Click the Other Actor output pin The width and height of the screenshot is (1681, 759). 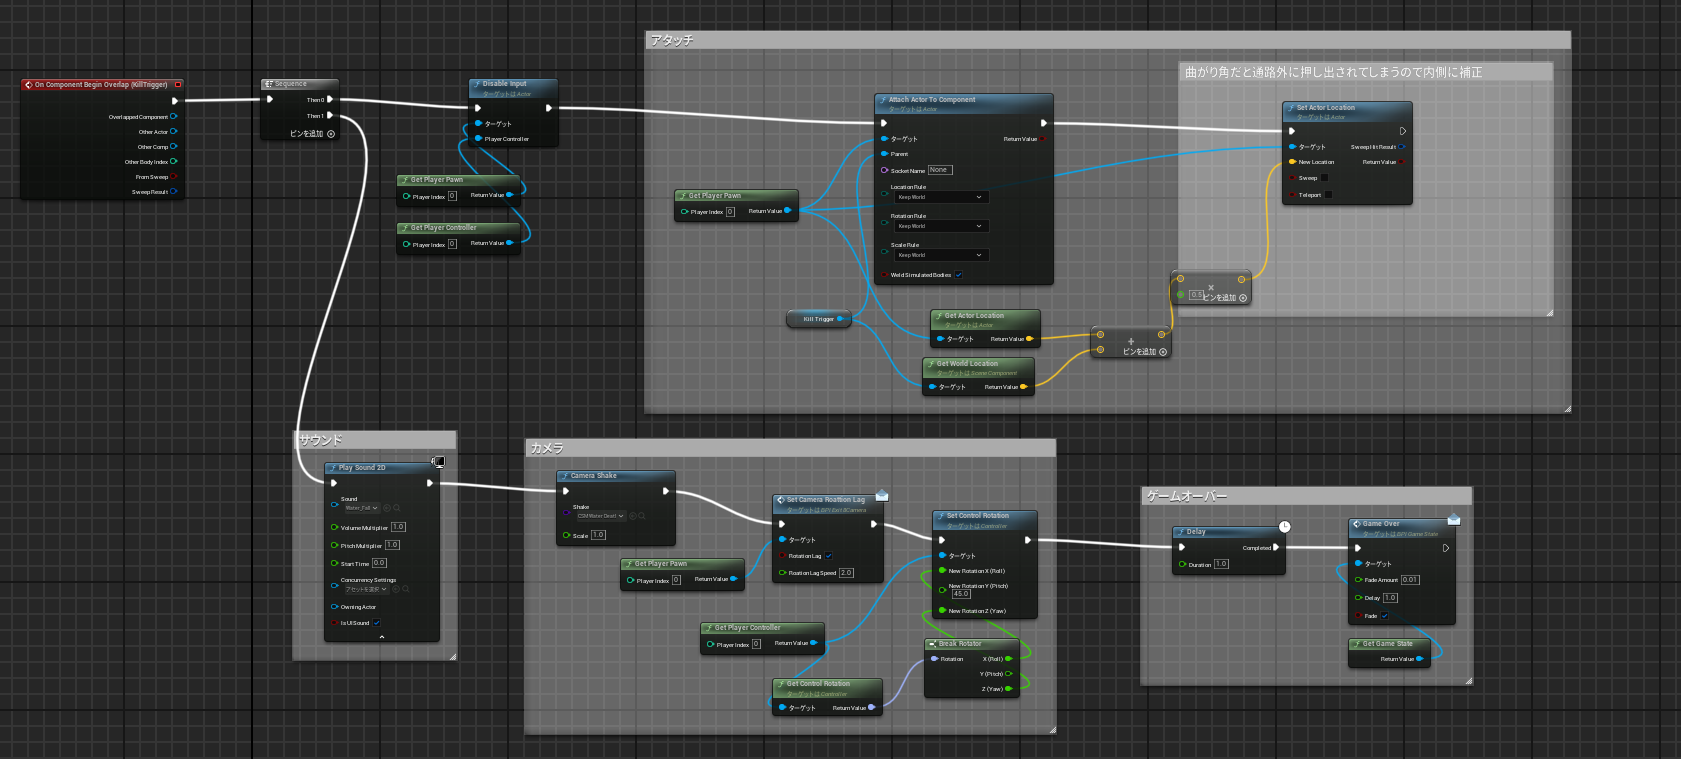point(173,131)
